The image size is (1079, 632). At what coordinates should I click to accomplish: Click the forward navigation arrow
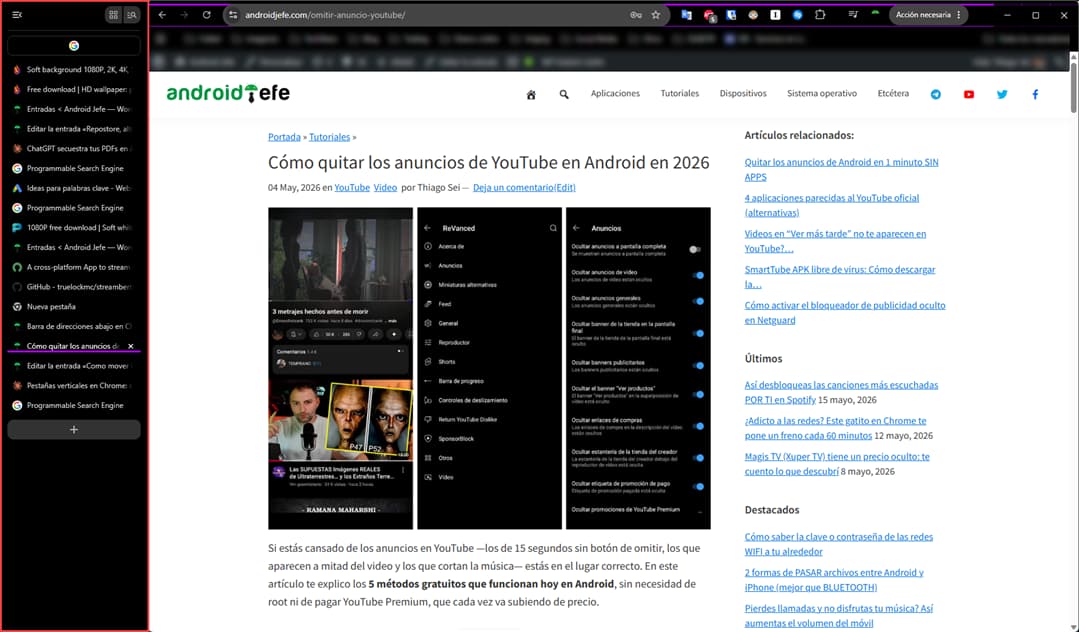point(184,14)
